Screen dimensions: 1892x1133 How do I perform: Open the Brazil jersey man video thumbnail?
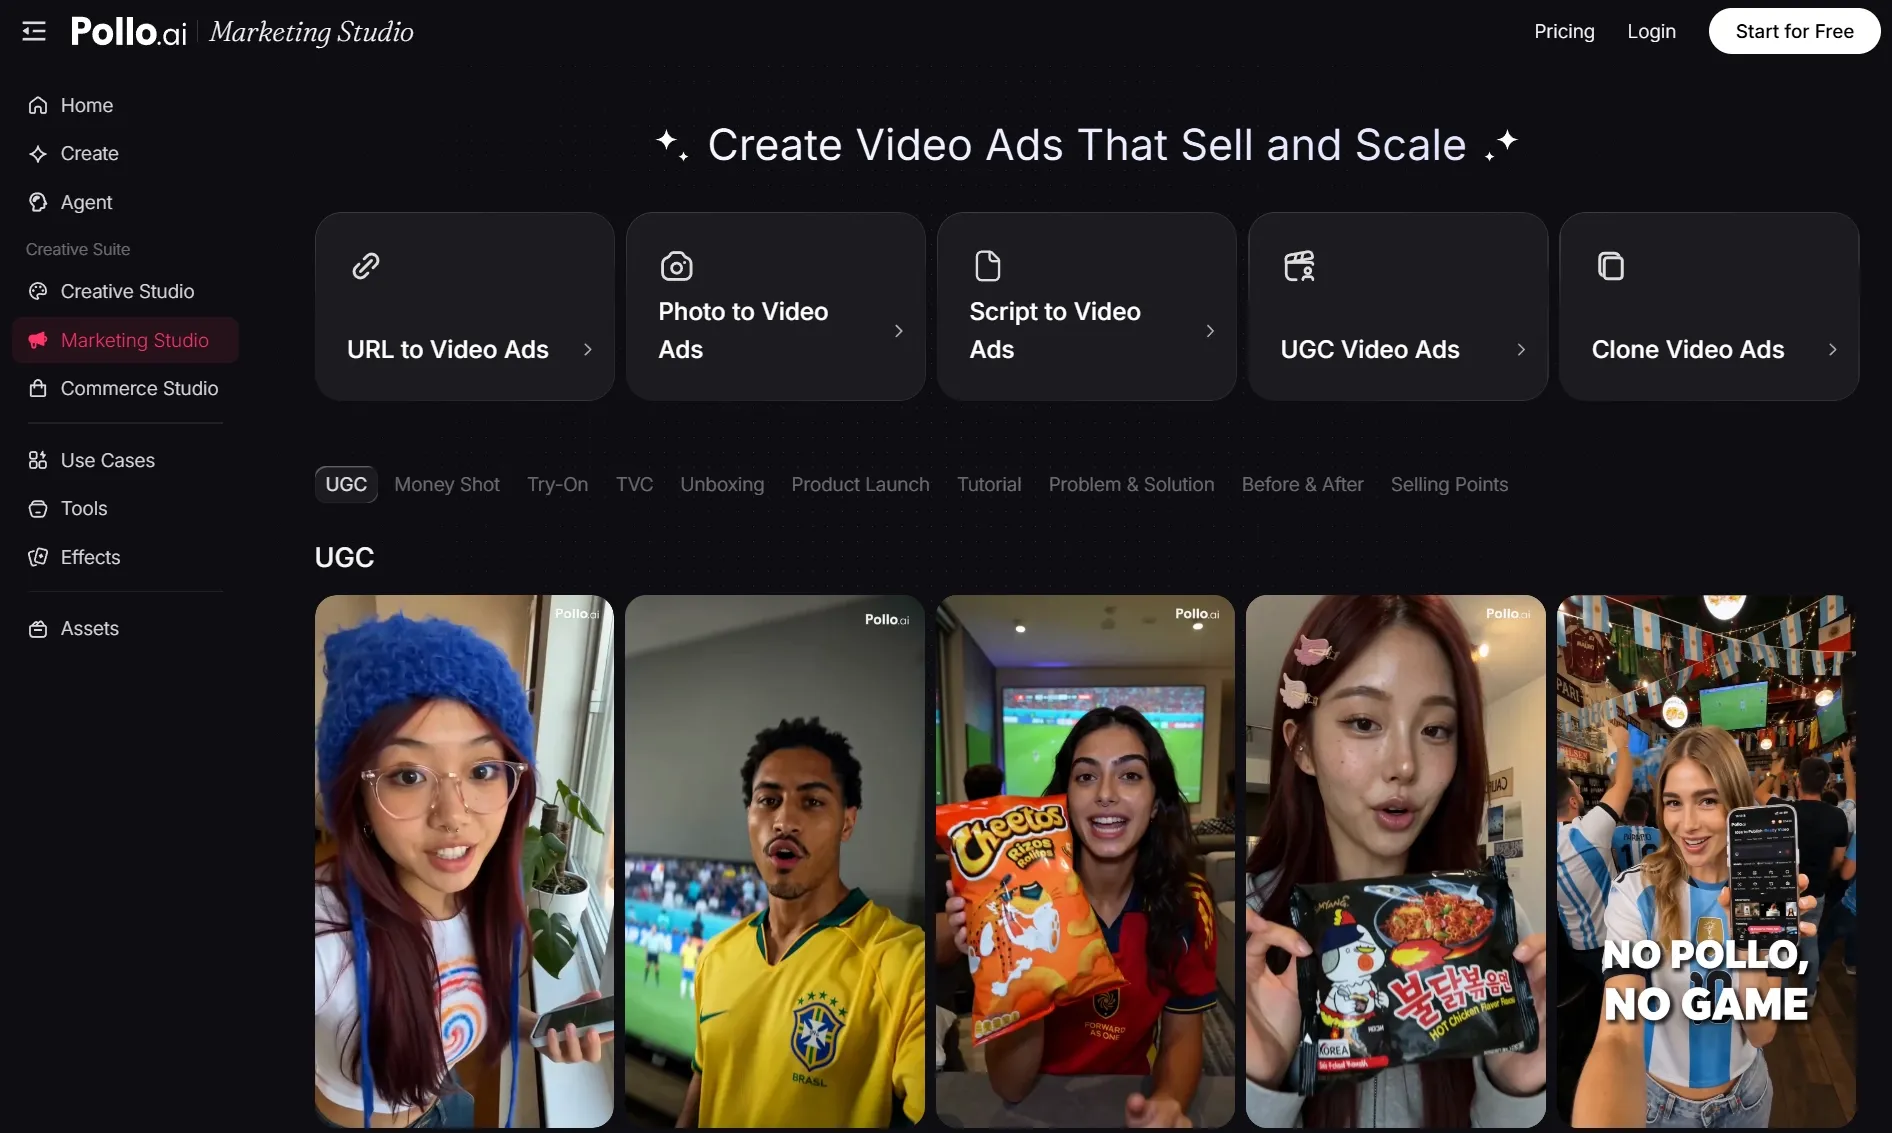click(x=775, y=862)
